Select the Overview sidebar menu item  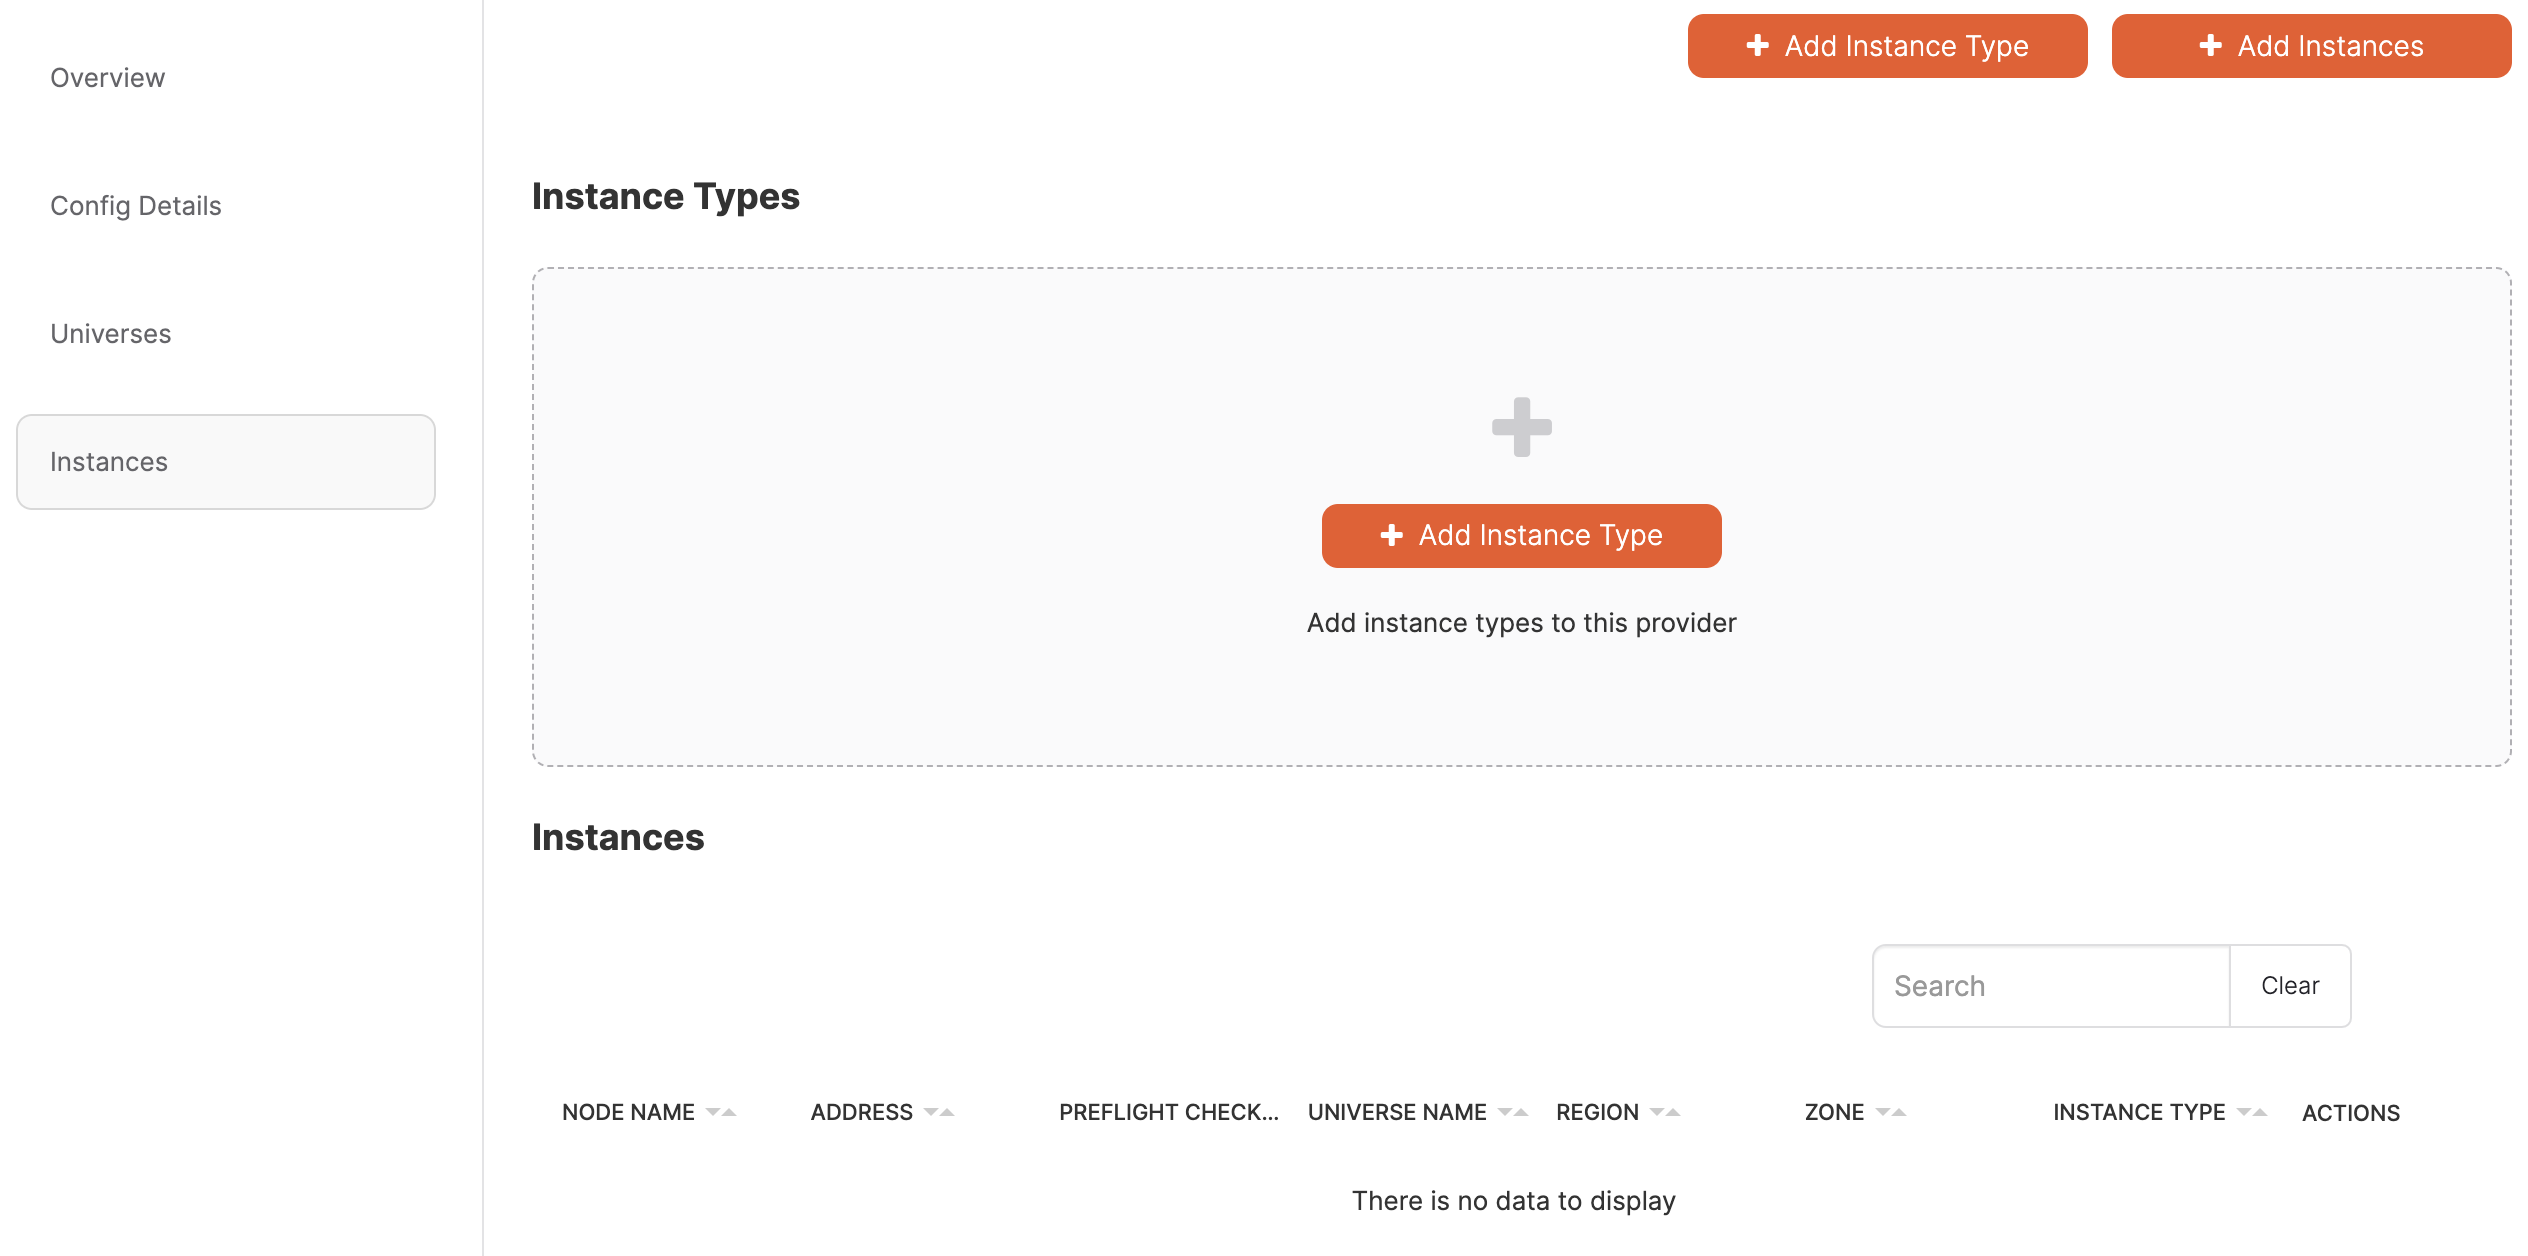(106, 76)
